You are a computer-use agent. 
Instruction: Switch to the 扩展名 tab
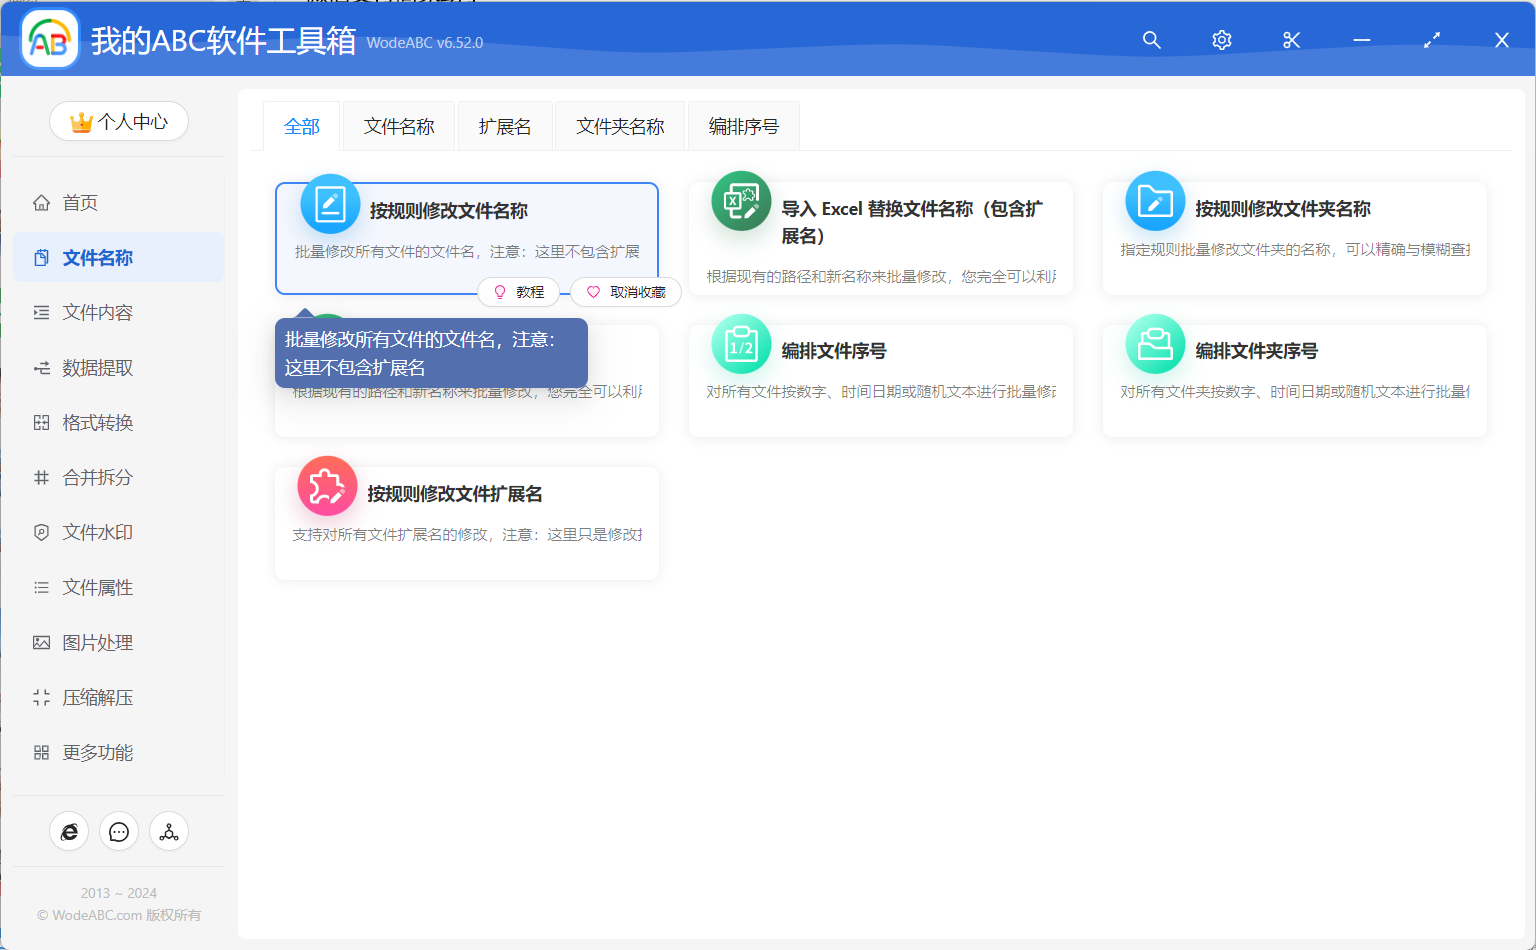pos(504,125)
